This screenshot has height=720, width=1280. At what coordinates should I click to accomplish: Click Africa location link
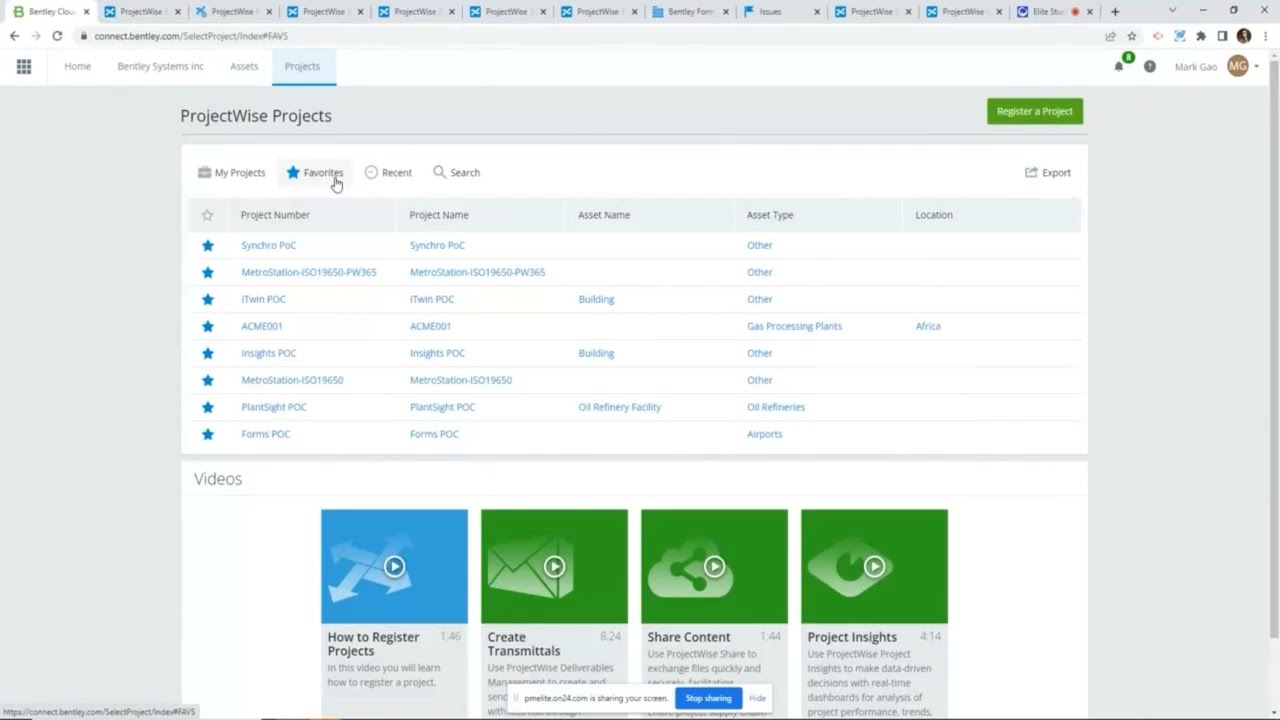928,326
